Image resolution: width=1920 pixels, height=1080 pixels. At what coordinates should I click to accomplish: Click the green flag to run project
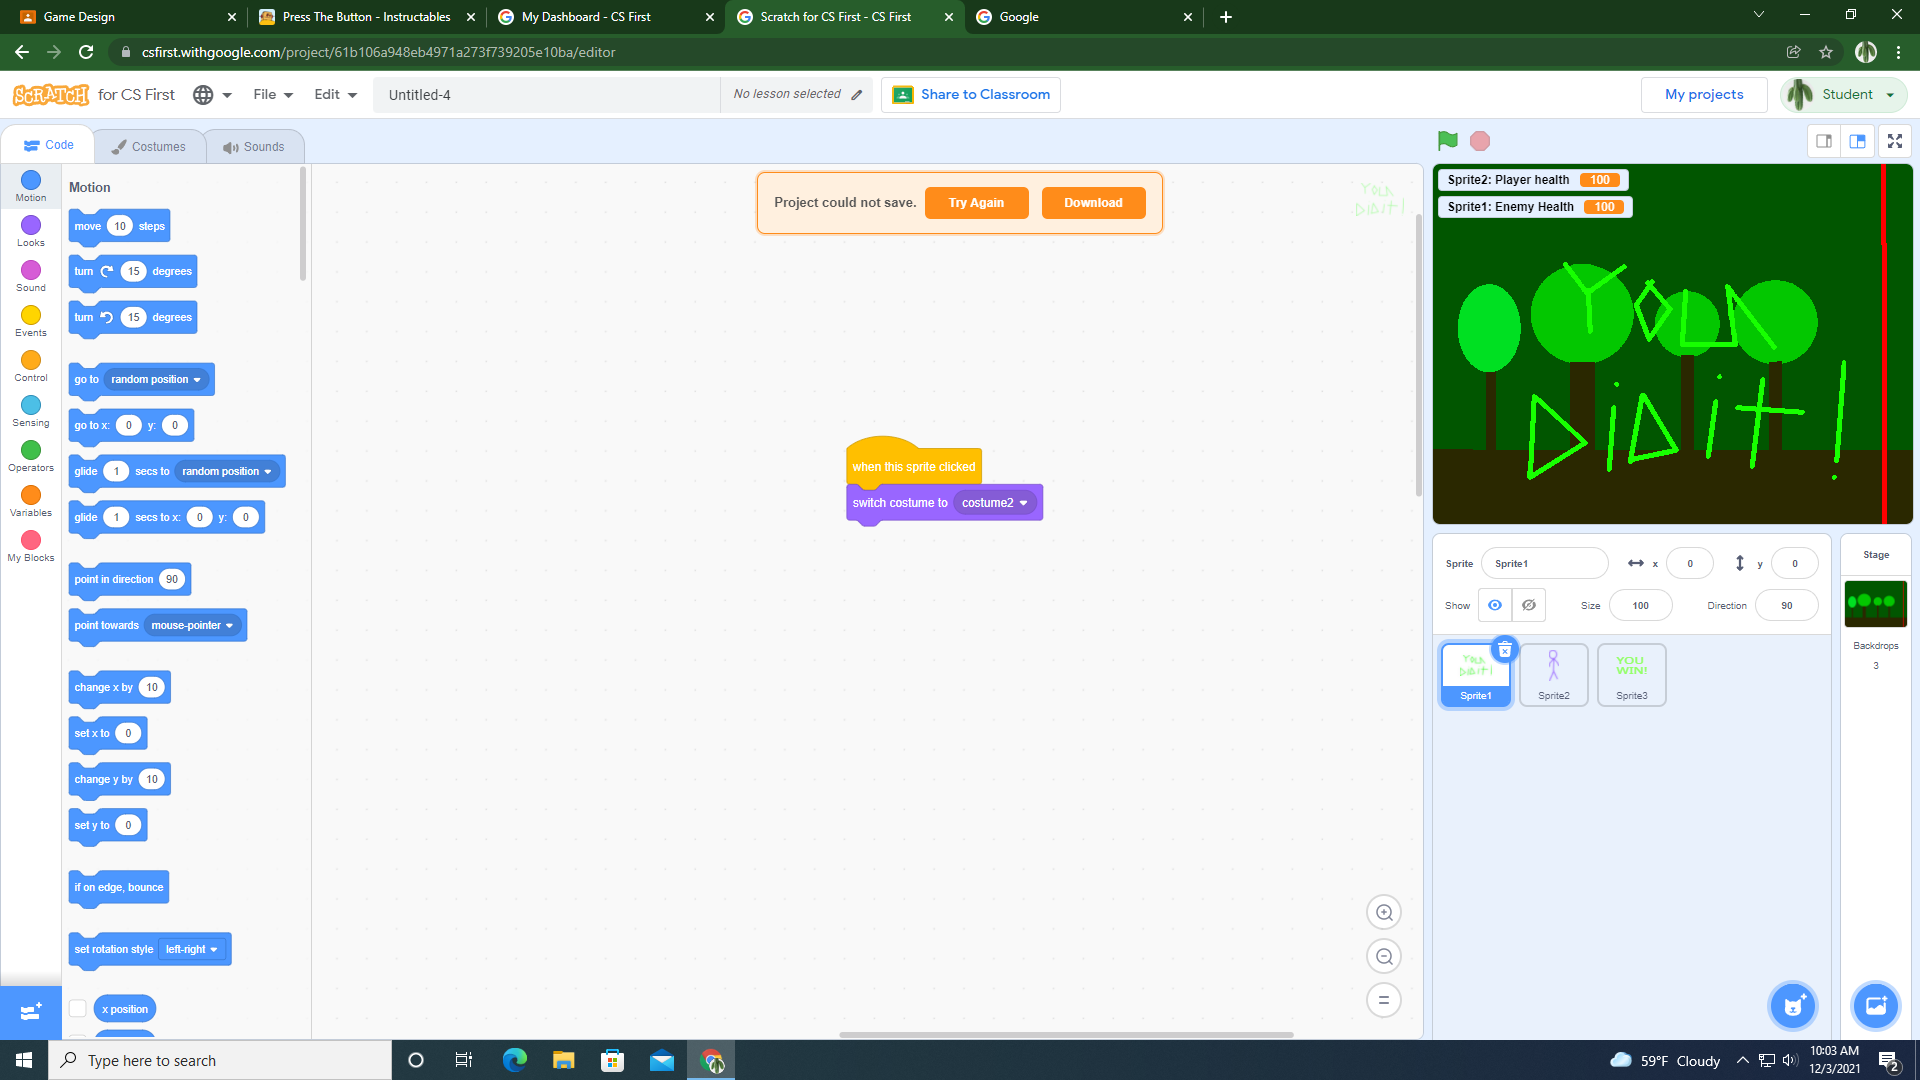click(x=1448, y=141)
